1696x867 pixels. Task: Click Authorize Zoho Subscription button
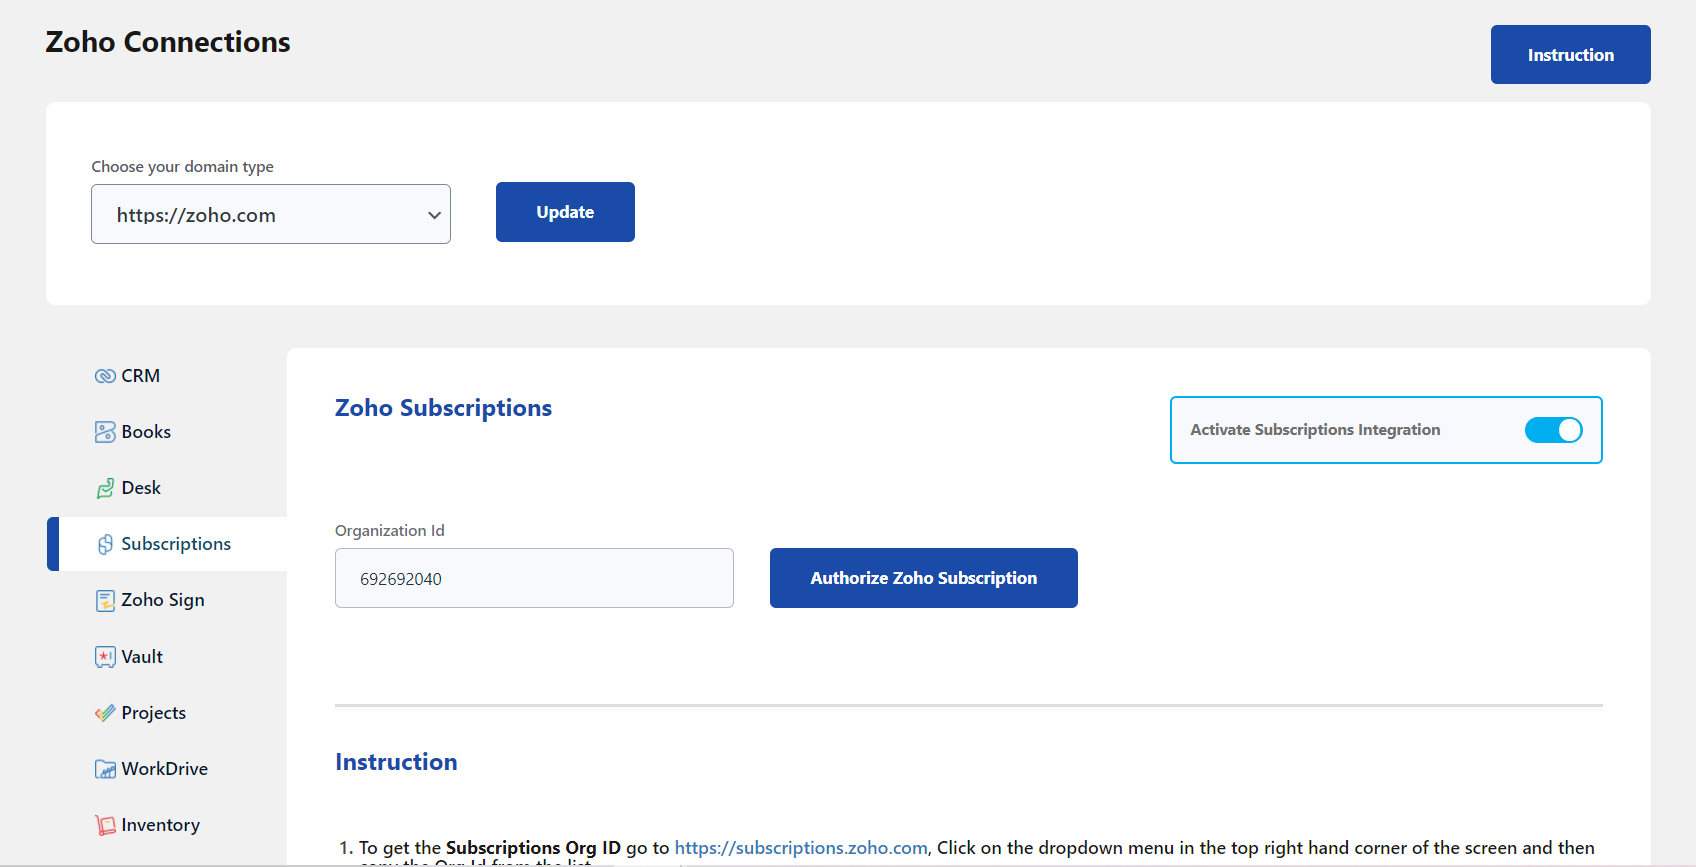click(924, 578)
